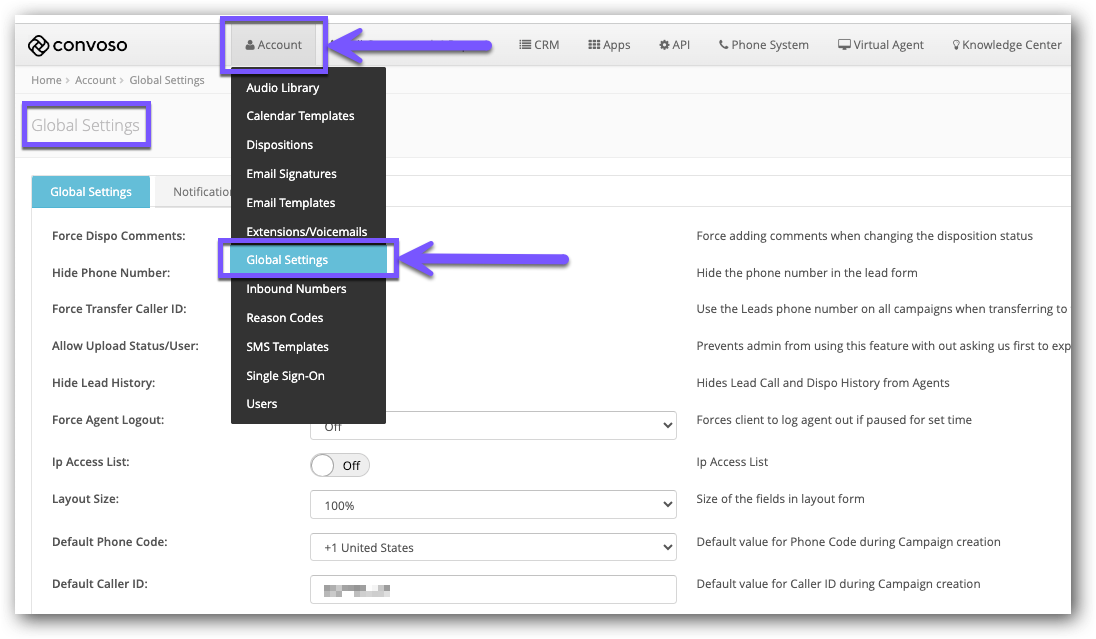Click the Default Caller ID input field
The image size is (1096, 639).
coord(492,589)
